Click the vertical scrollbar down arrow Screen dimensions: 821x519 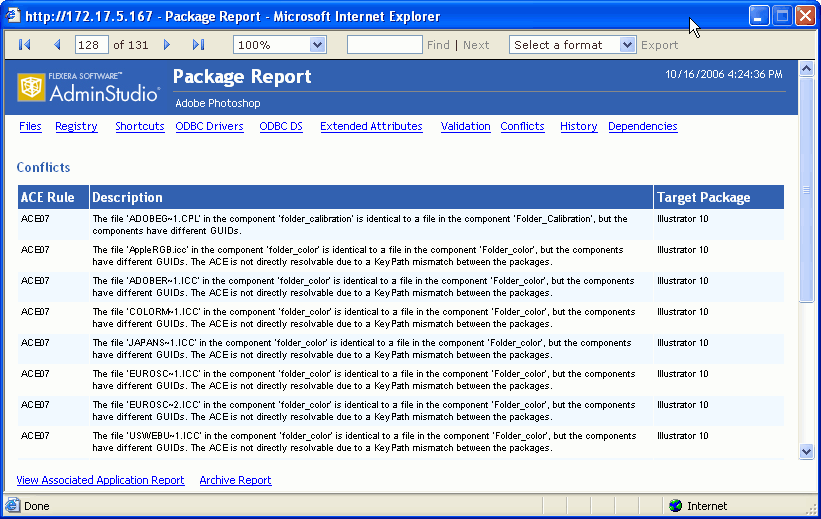pyautogui.click(x=807, y=452)
